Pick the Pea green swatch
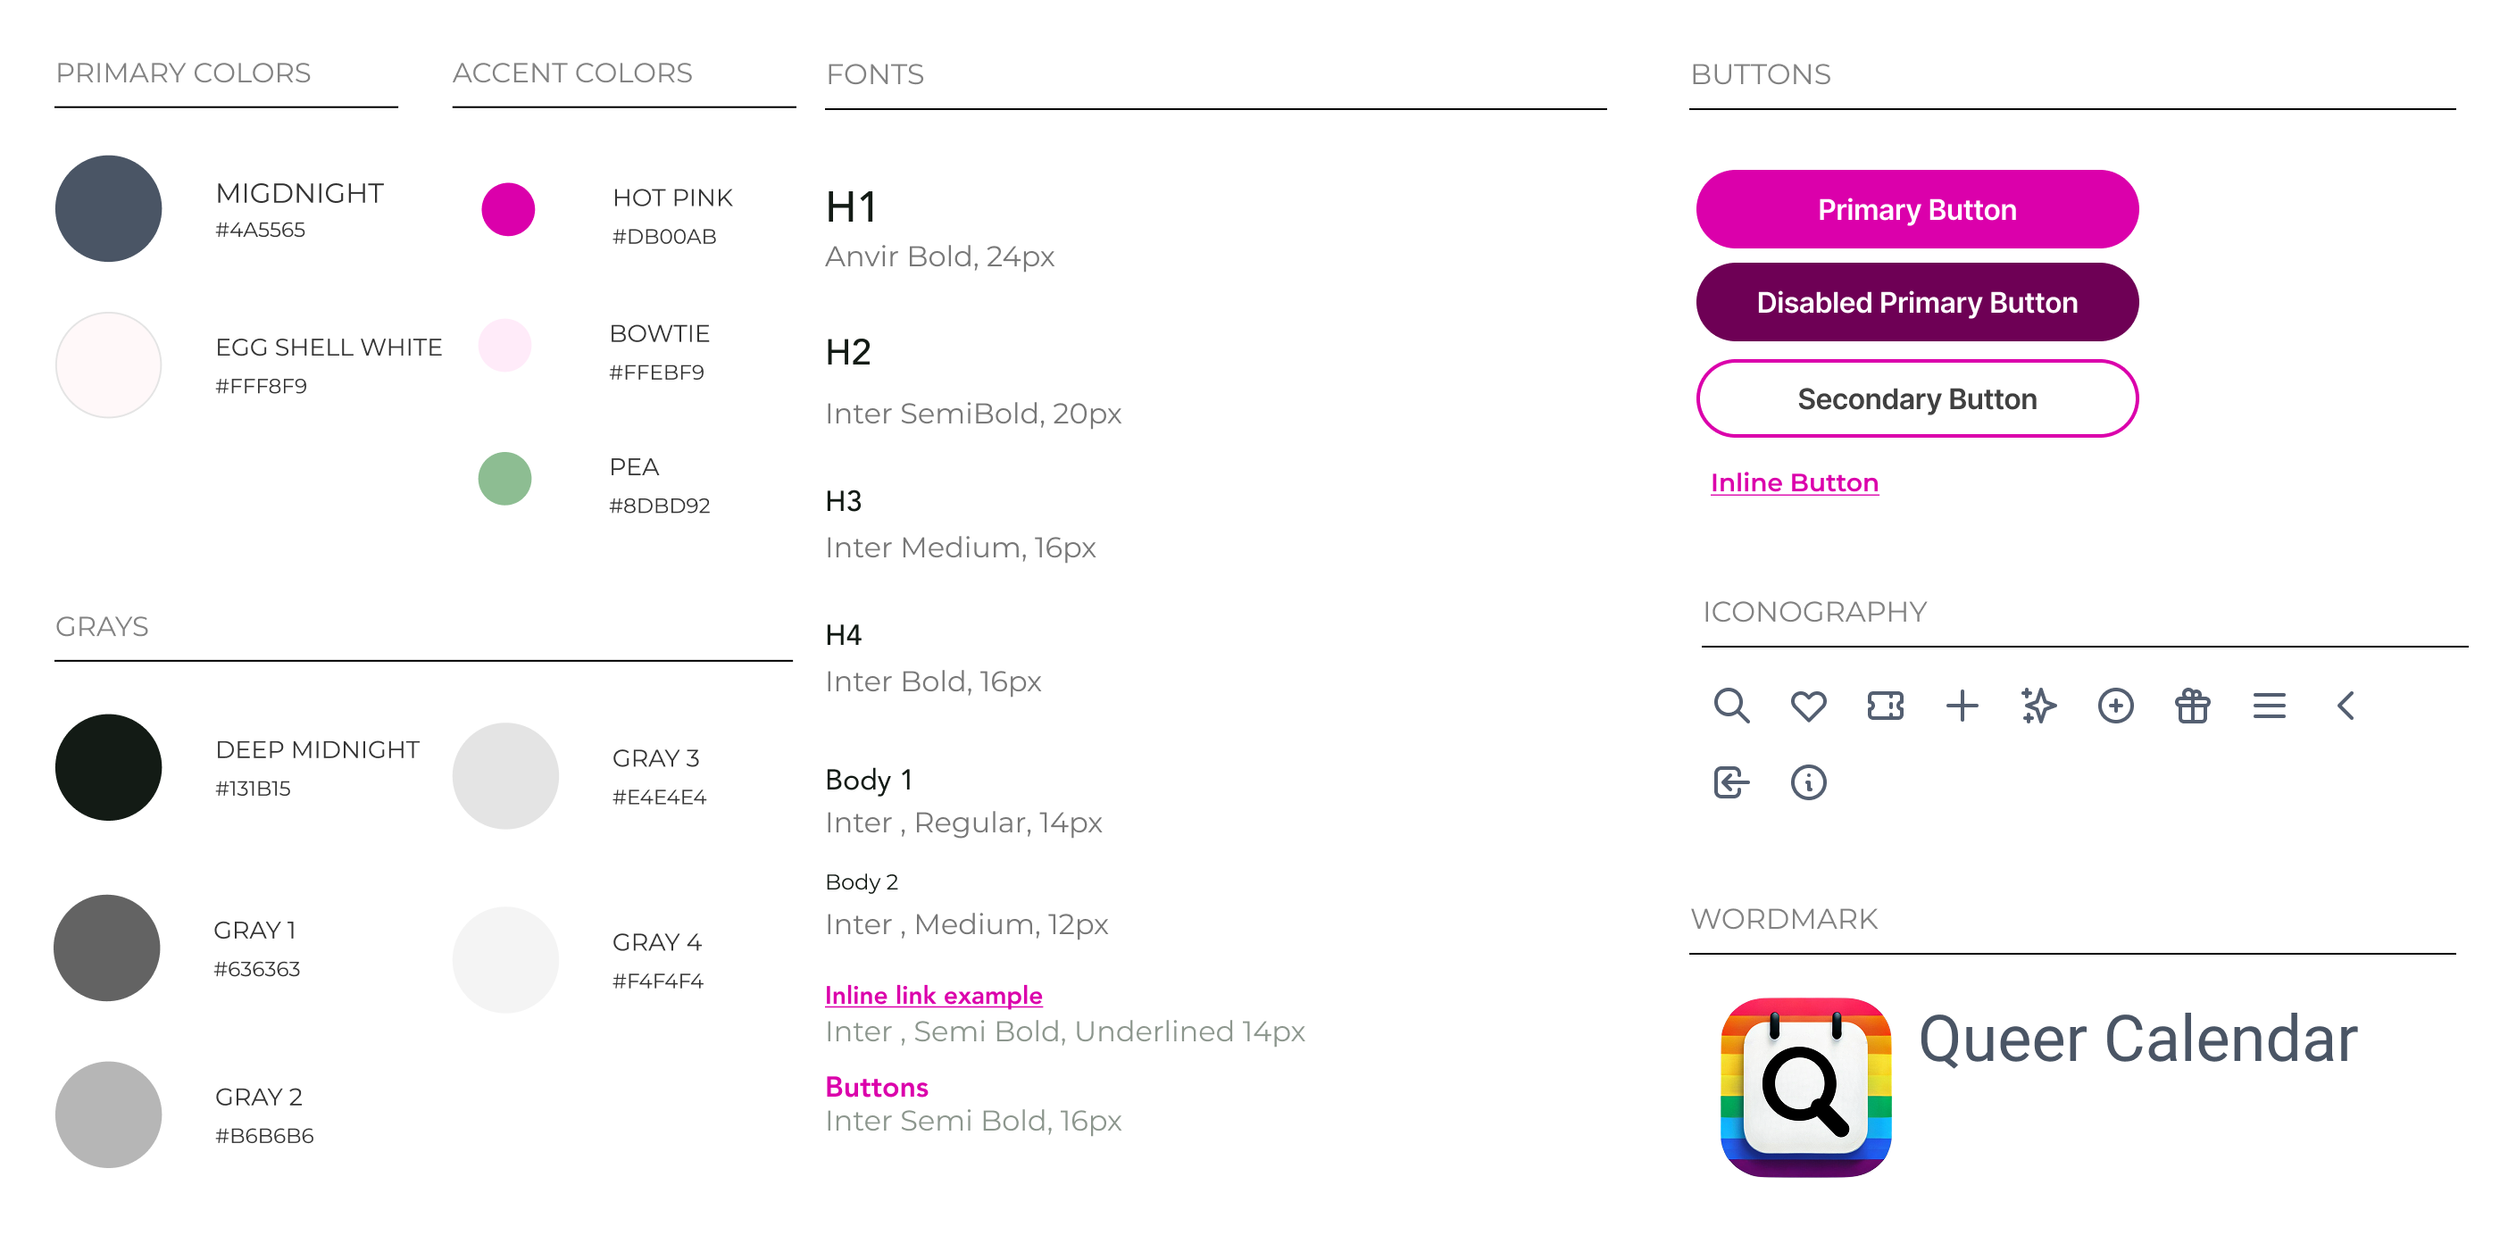2500x1254 pixels. tap(505, 478)
